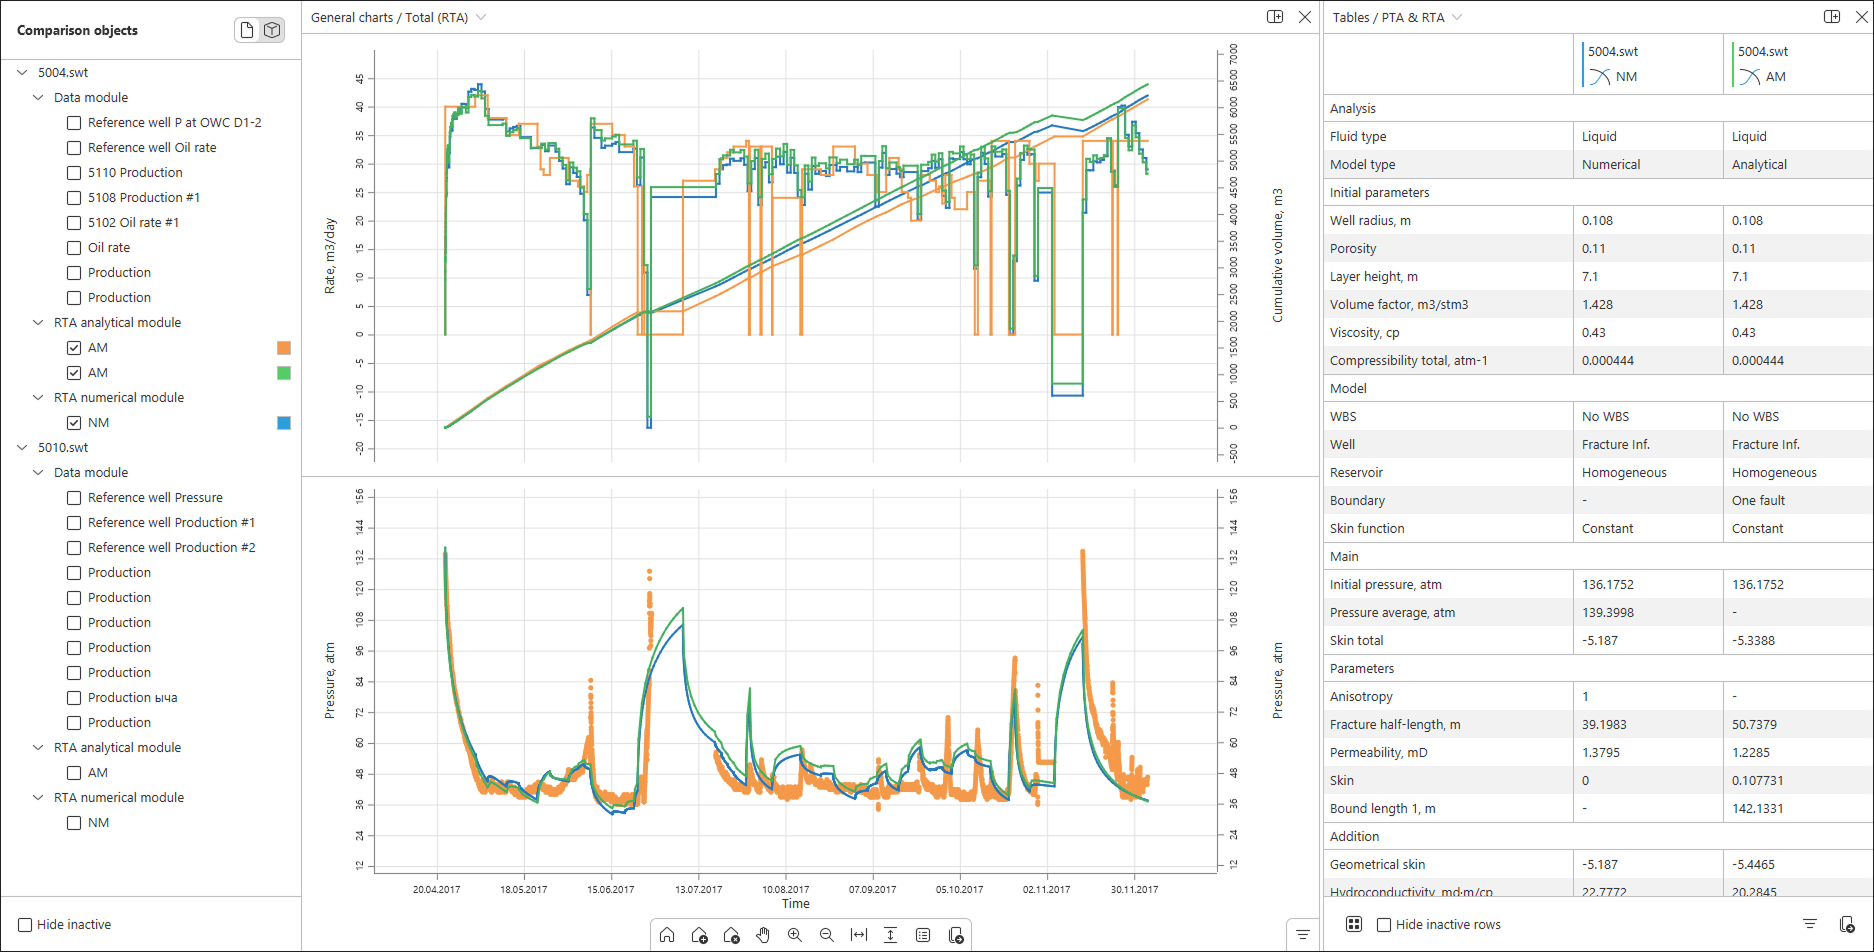Collapse the RTA analytical module under 5004.swt
This screenshot has height=952, width=1874.
tap(38, 323)
